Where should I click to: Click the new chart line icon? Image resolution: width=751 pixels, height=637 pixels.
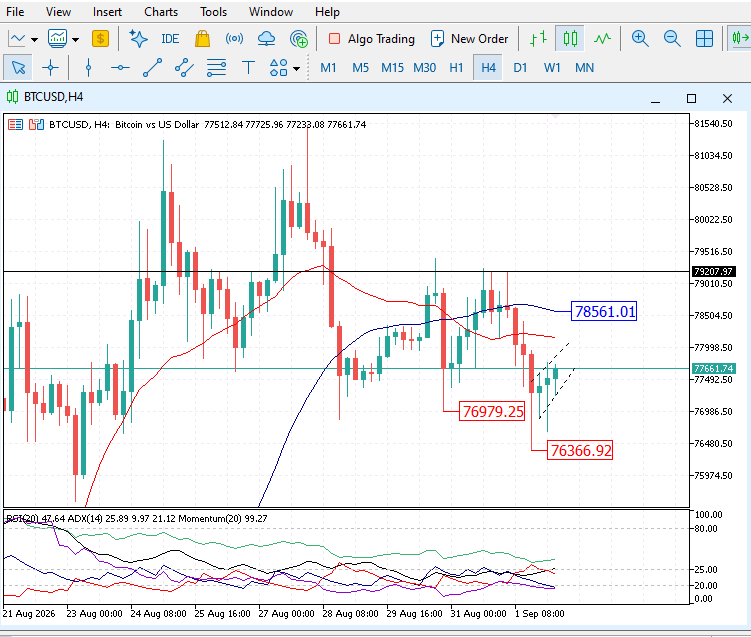pyautogui.click(x=17, y=39)
